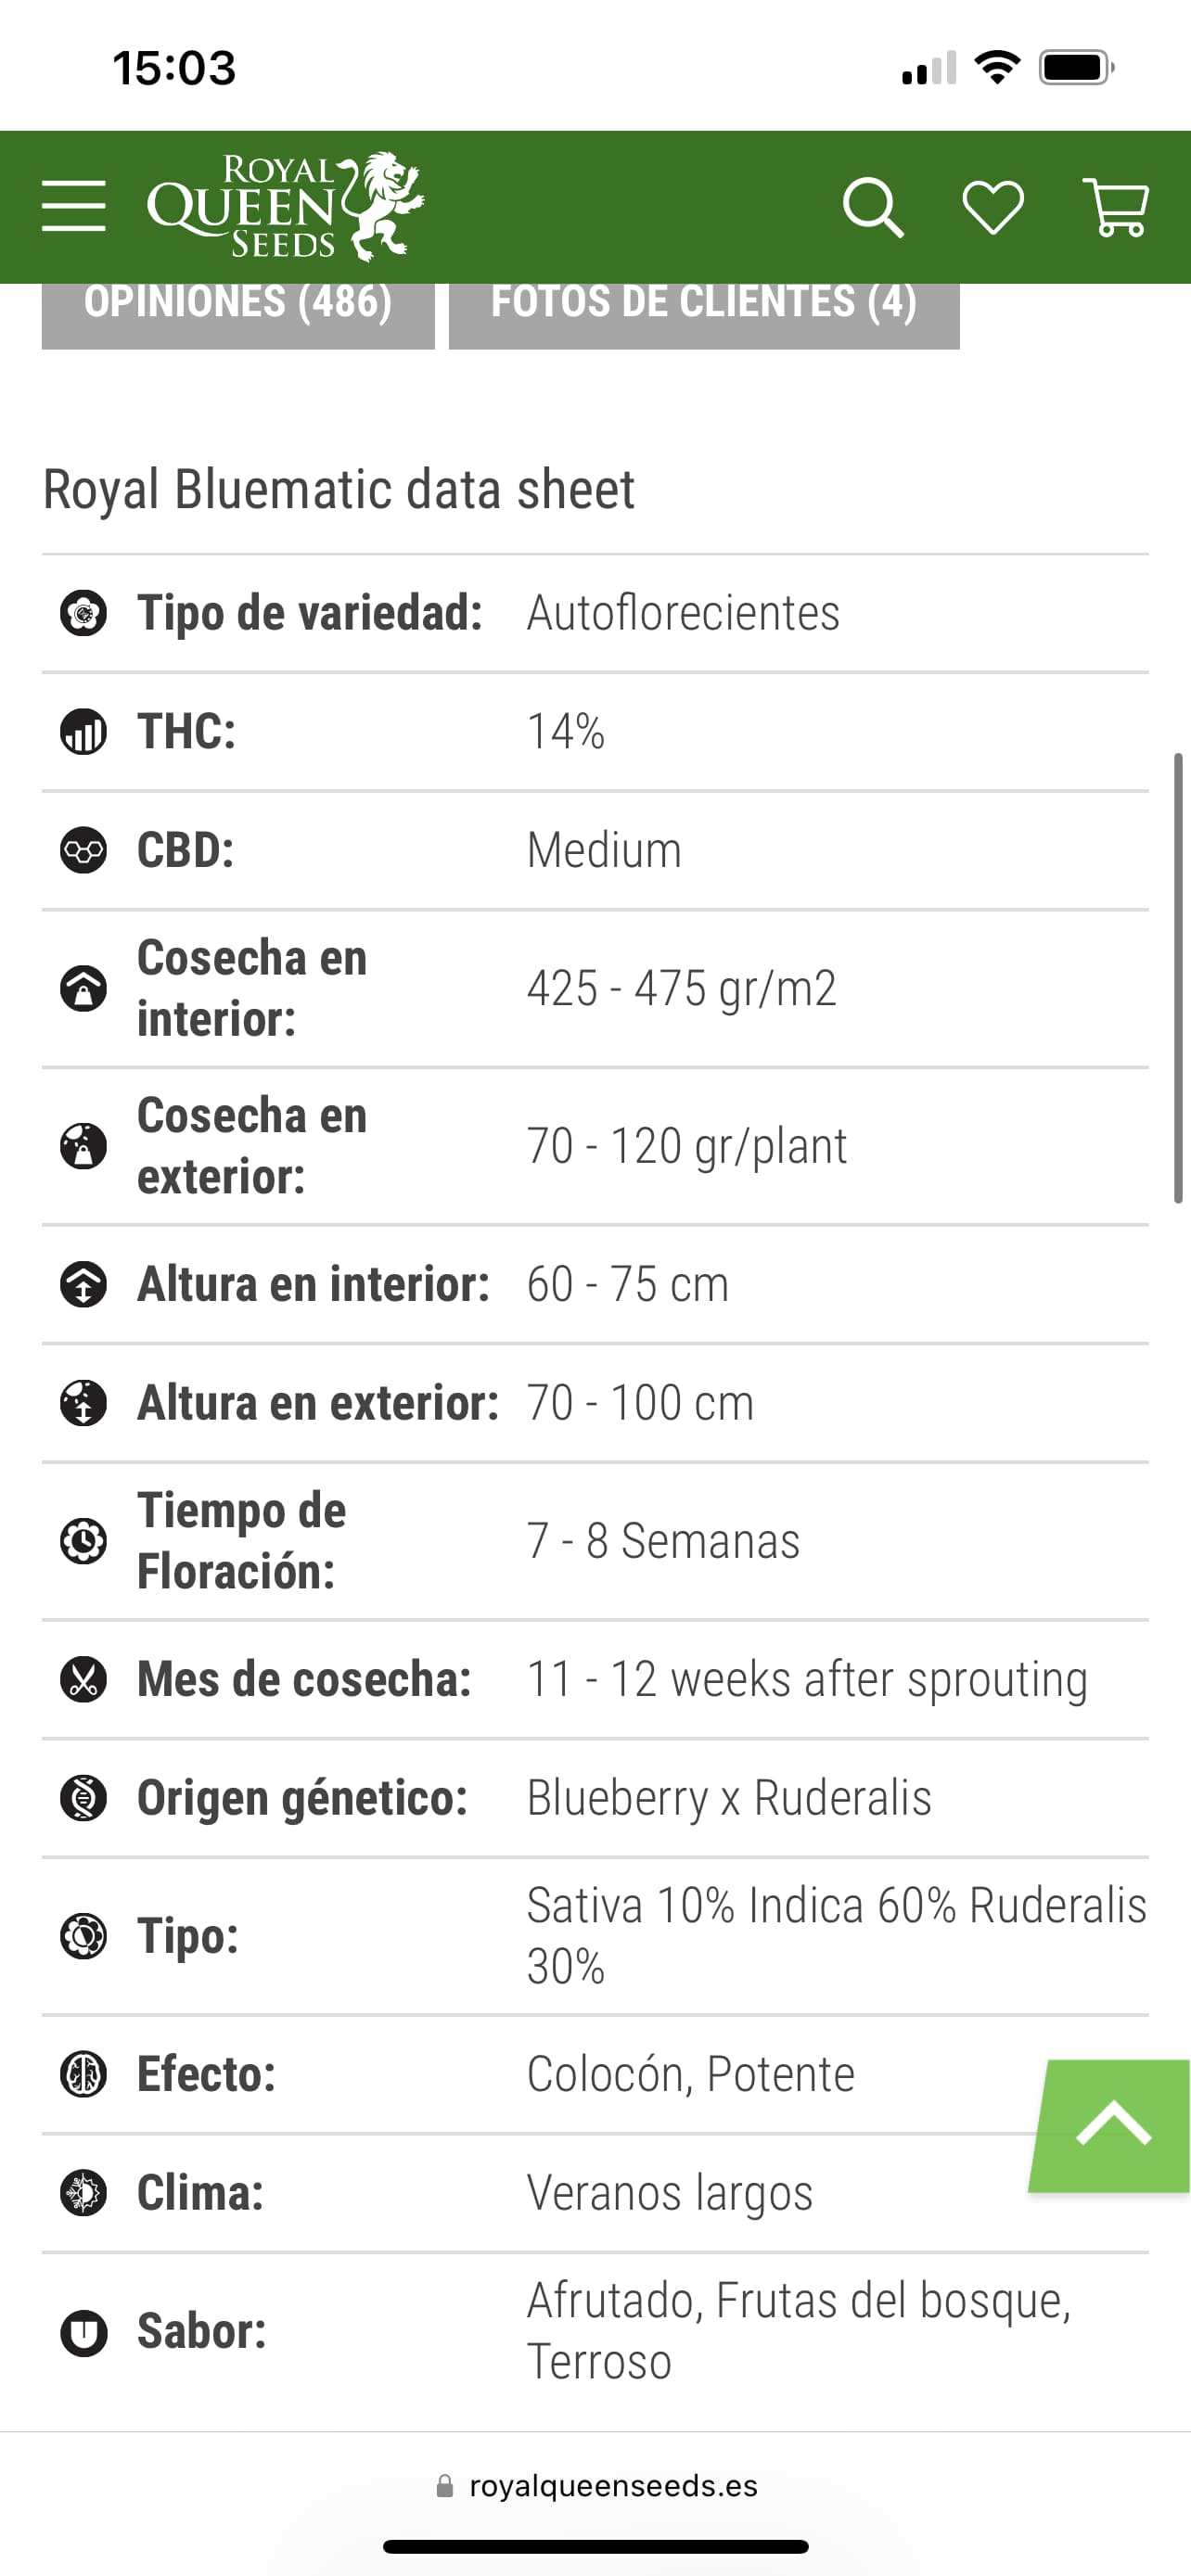Click the Clima sun icon
Image resolution: width=1191 pixels, height=2576 pixels.
point(83,2193)
